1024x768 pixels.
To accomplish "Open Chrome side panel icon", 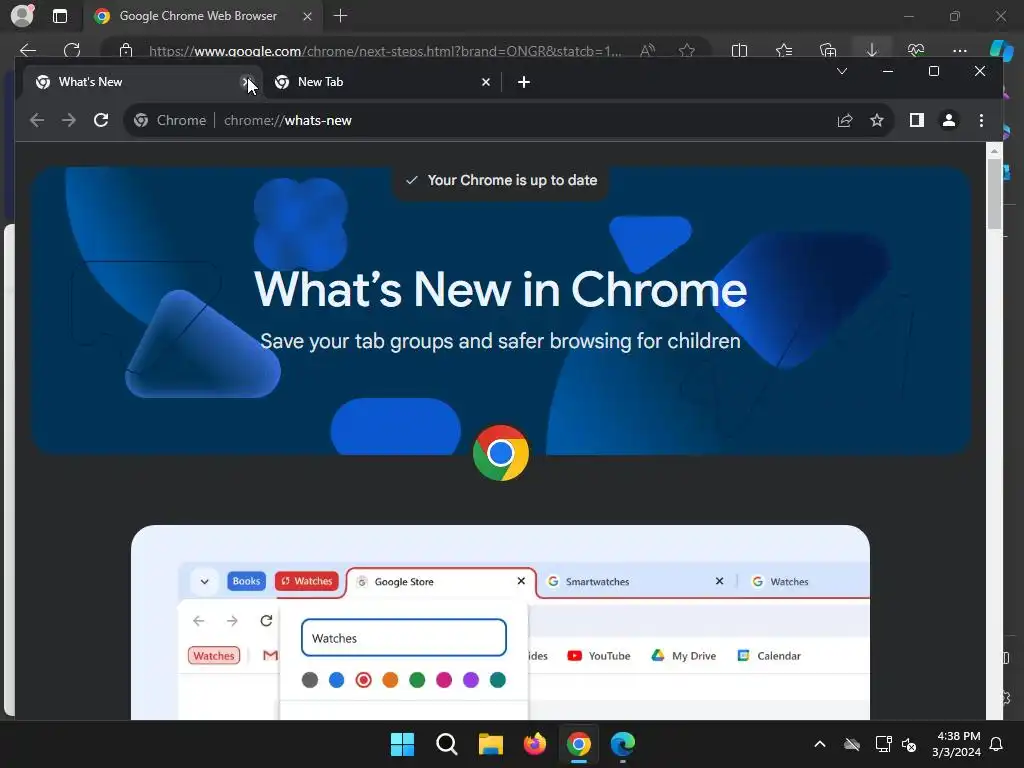I will [x=916, y=120].
